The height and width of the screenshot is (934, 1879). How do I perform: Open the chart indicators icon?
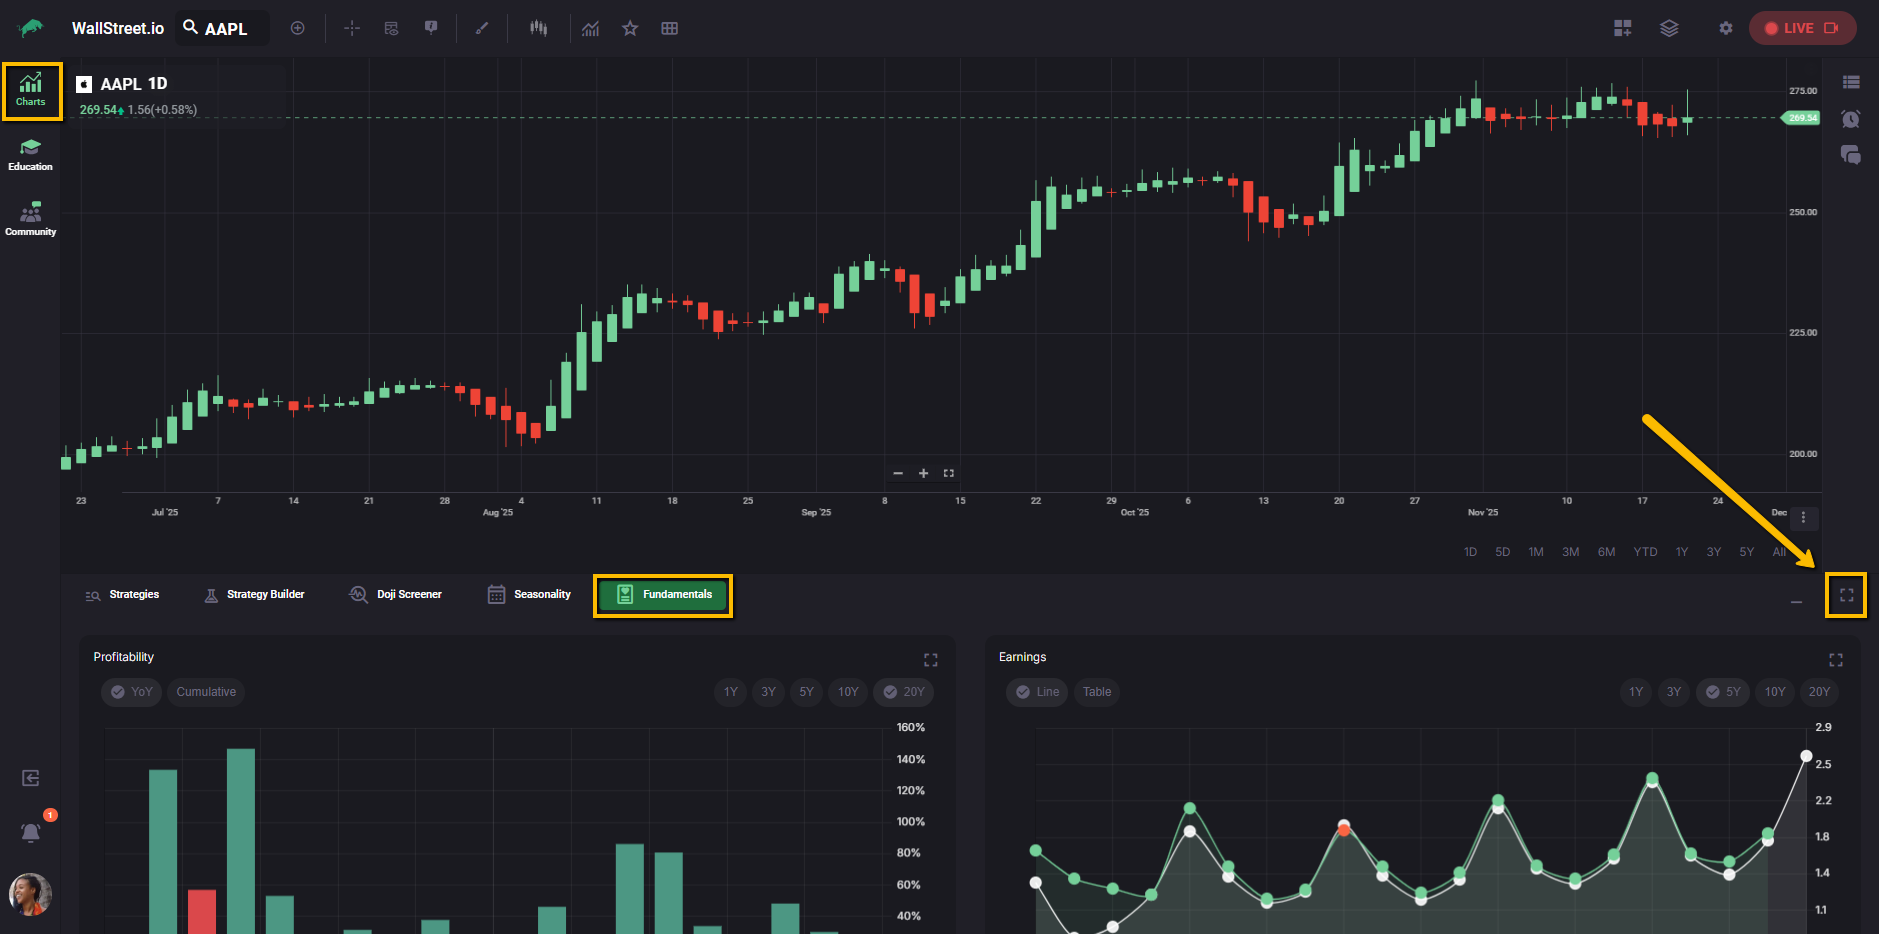click(591, 28)
